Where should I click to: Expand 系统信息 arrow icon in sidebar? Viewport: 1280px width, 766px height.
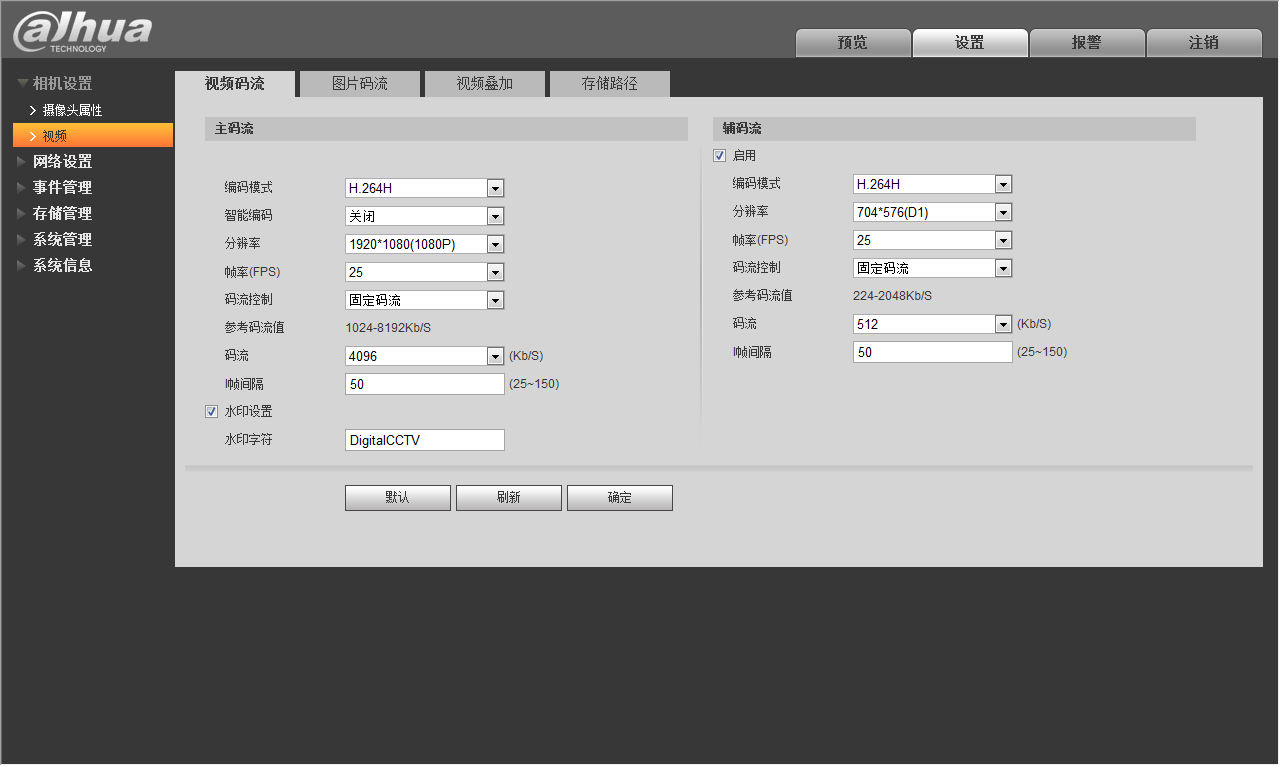(22, 265)
